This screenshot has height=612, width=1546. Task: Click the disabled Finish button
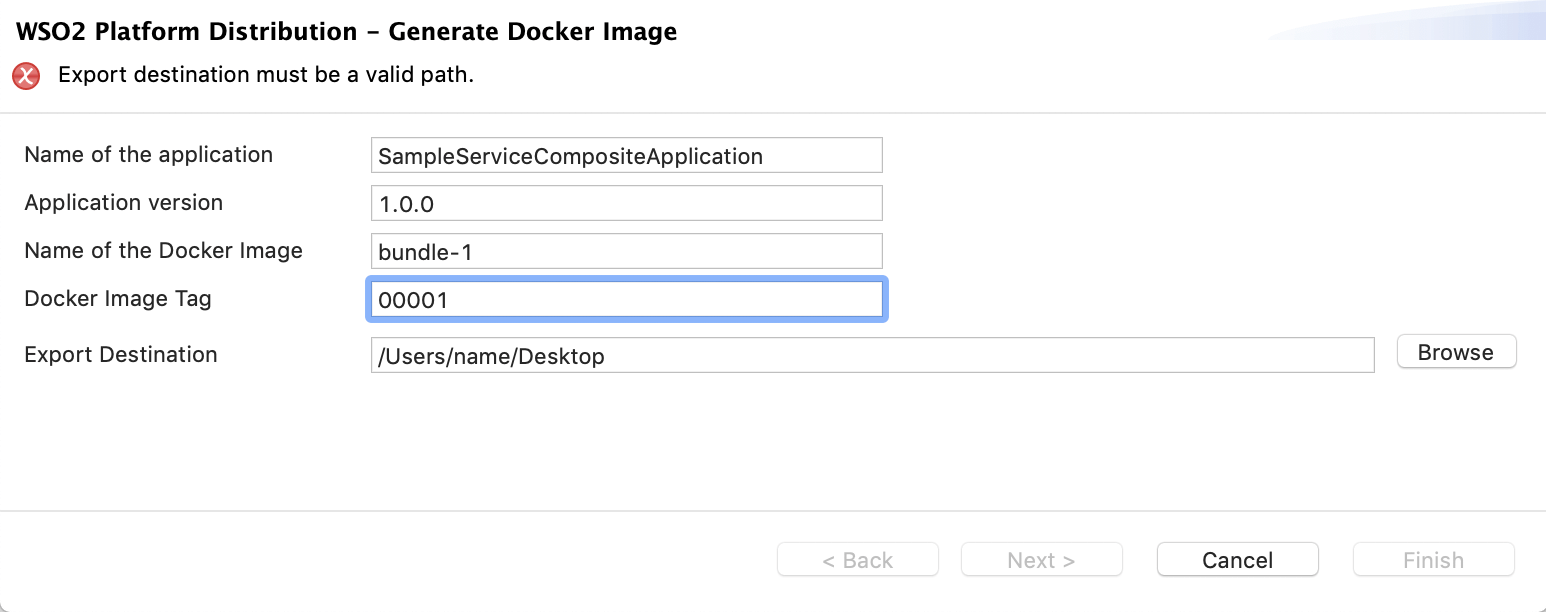pyautogui.click(x=1433, y=560)
